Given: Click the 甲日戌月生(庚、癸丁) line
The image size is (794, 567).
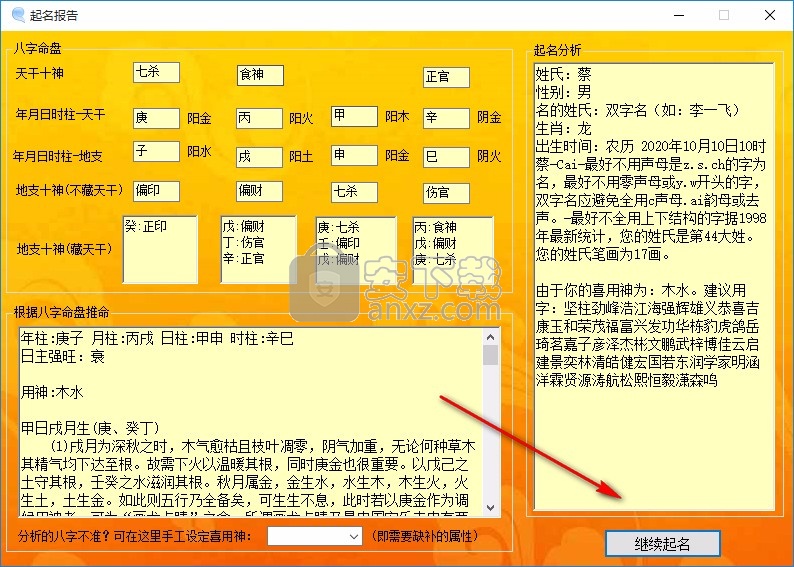Looking at the screenshot, I should tap(90, 428).
